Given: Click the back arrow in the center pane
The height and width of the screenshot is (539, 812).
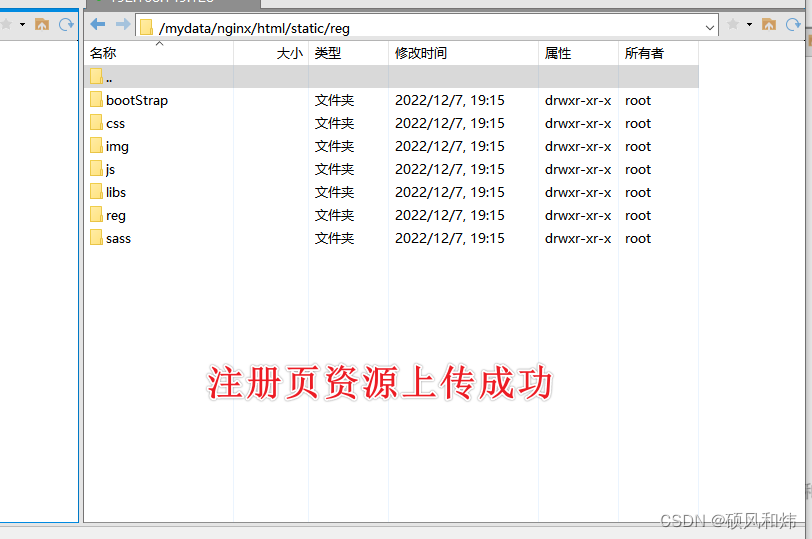Looking at the screenshot, I should click(x=98, y=24).
